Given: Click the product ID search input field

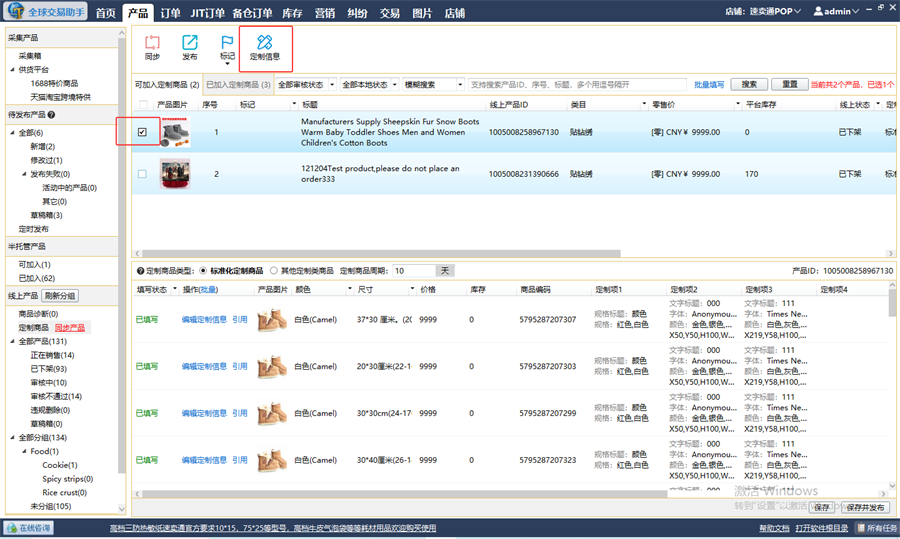Looking at the screenshot, I should pyautogui.click(x=577, y=85).
